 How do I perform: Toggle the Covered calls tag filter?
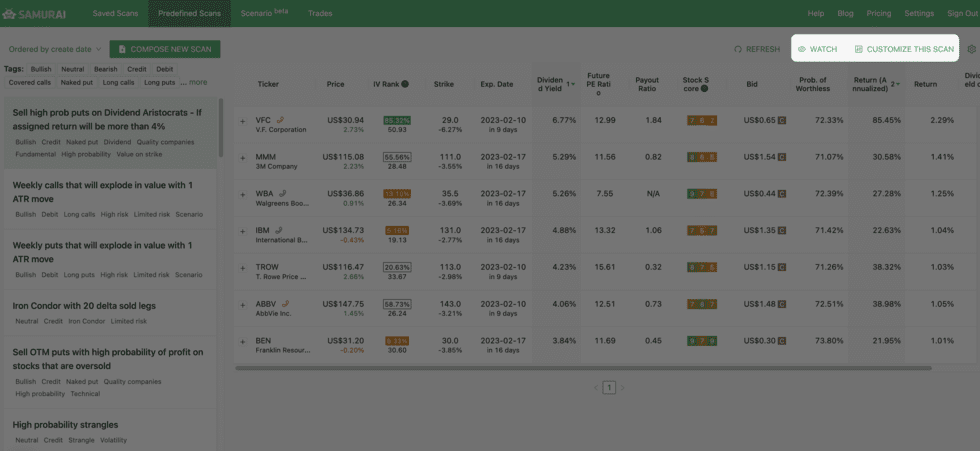click(30, 82)
